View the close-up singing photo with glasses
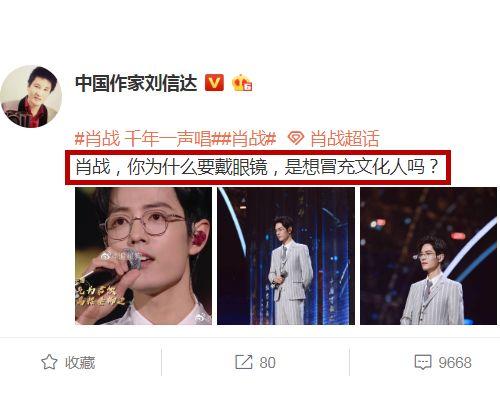 coord(143,256)
